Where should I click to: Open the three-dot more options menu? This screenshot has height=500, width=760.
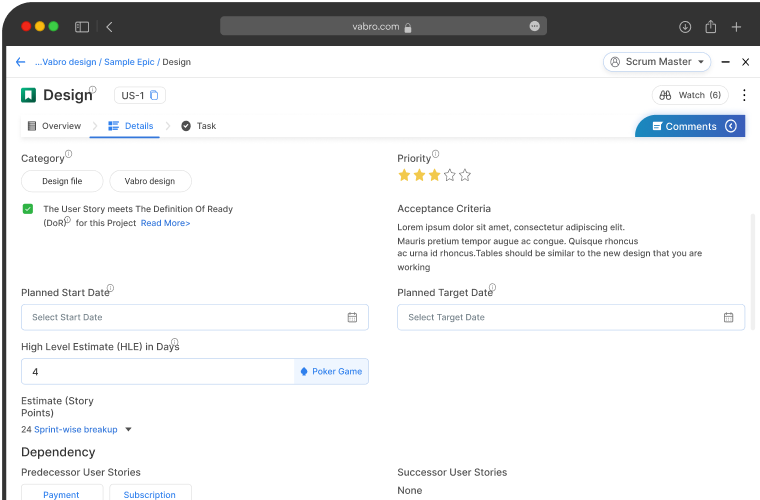(744, 95)
